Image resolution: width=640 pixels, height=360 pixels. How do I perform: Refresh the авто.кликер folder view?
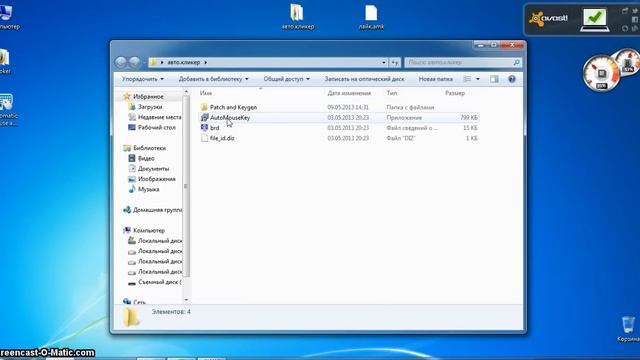point(395,62)
